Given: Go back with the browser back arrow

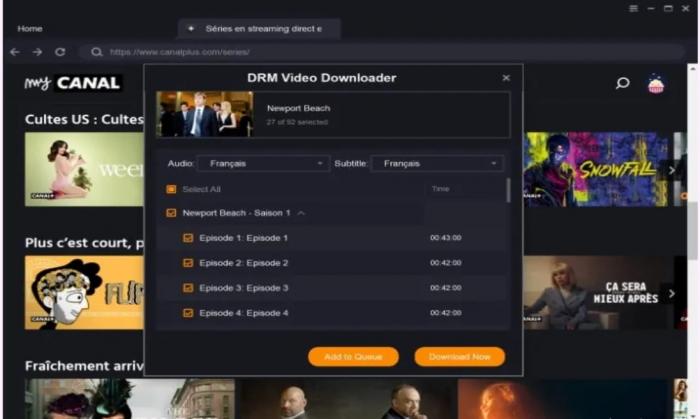Looking at the screenshot, I should point(15,52).
